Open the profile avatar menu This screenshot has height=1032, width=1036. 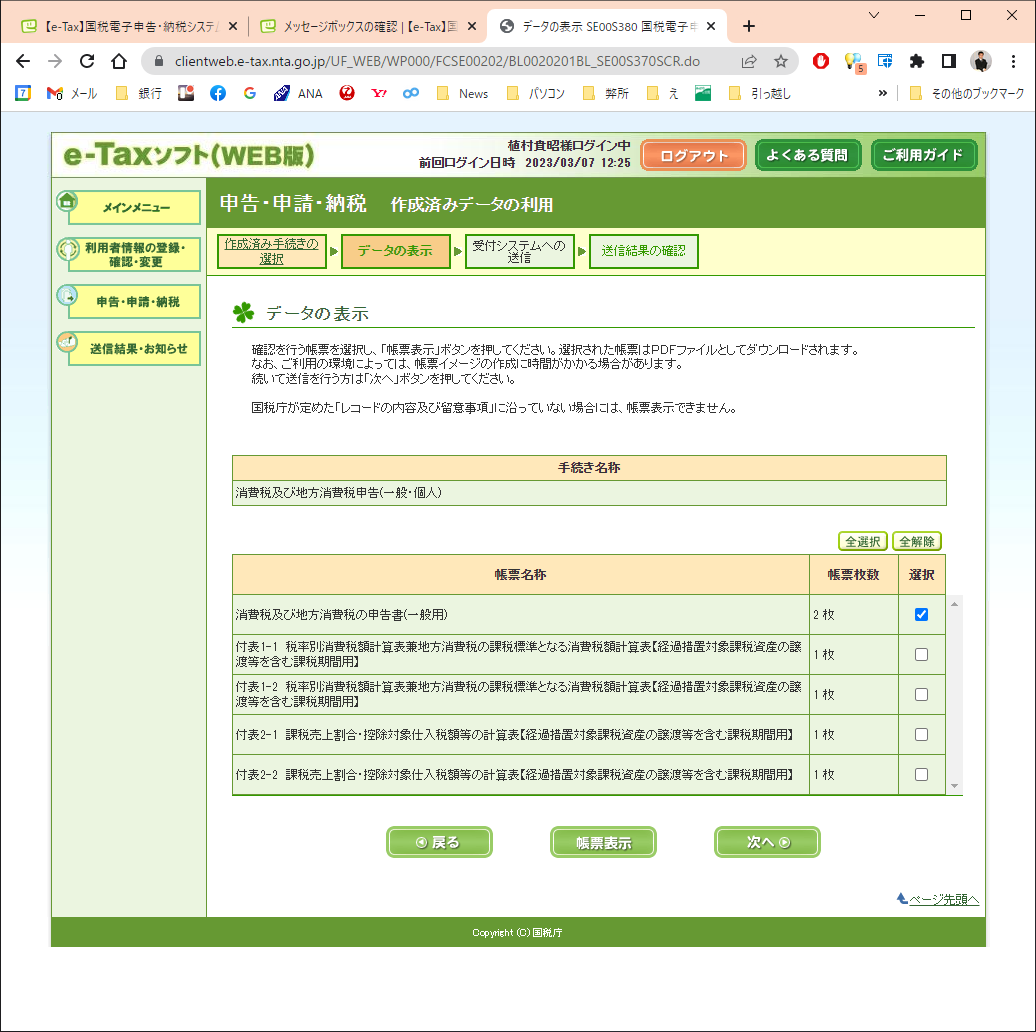[980, 61]
